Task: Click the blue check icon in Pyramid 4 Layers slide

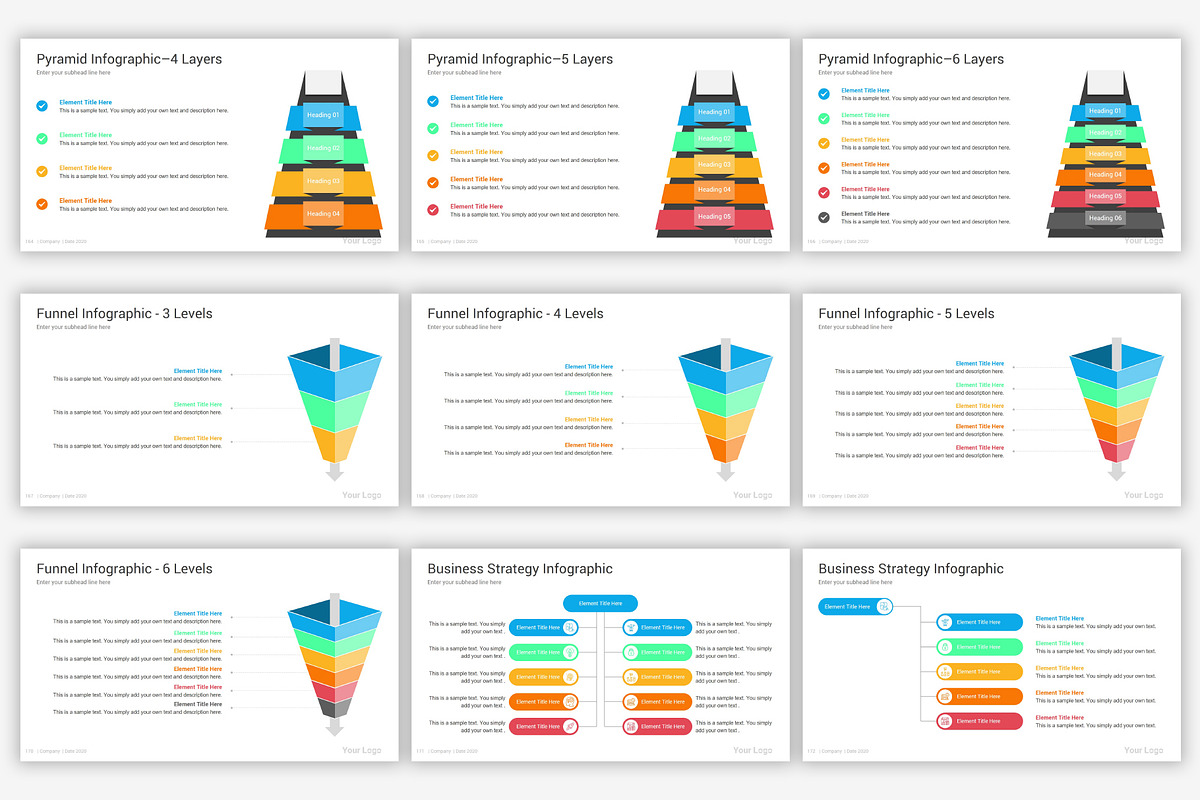Action: (x=42, y=105)
